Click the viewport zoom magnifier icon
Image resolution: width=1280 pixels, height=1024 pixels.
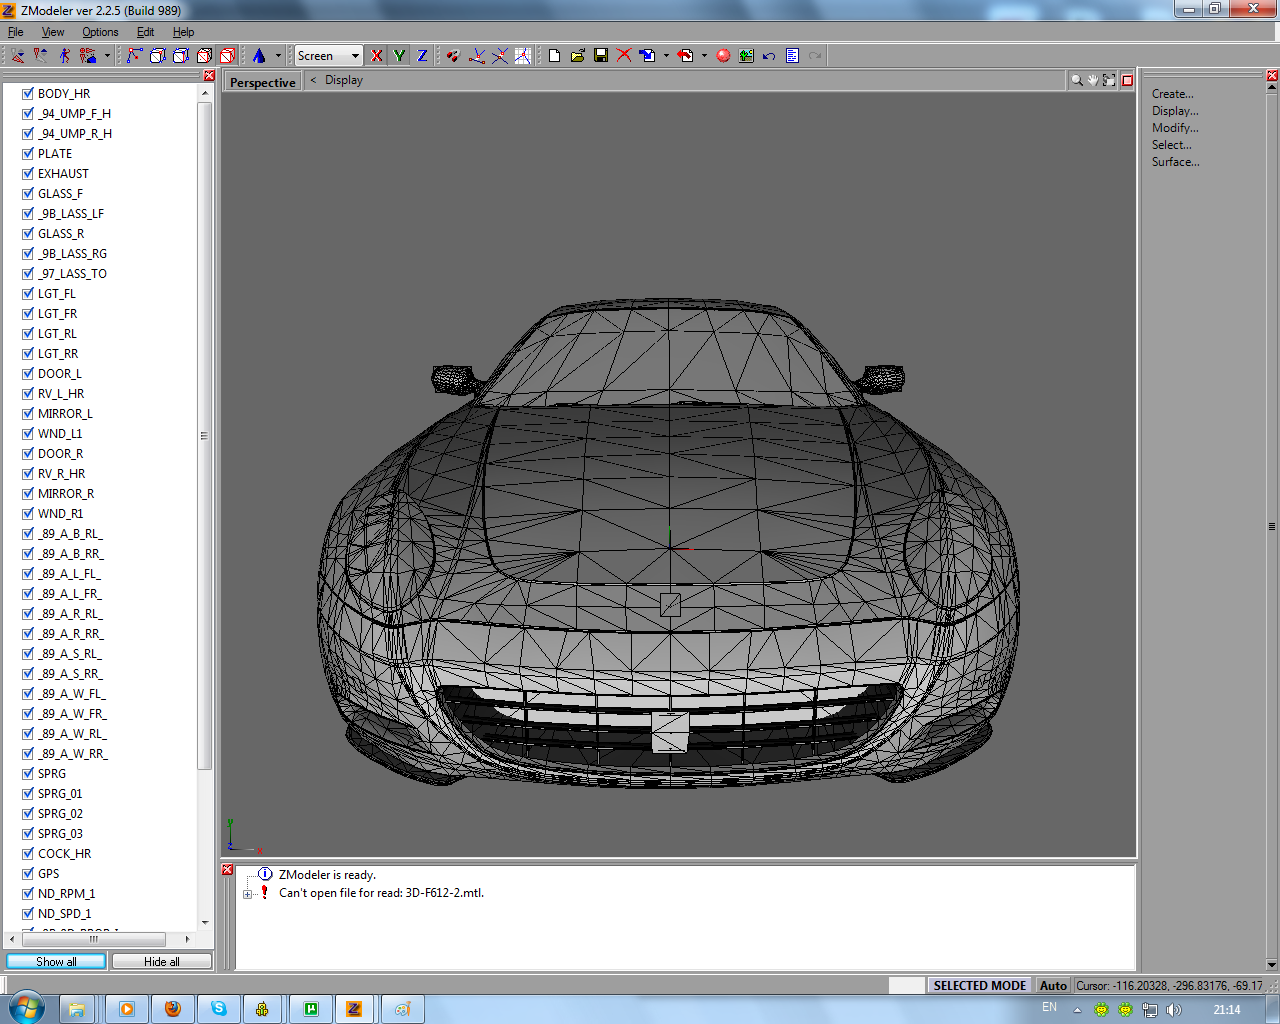pos(1077,80)
